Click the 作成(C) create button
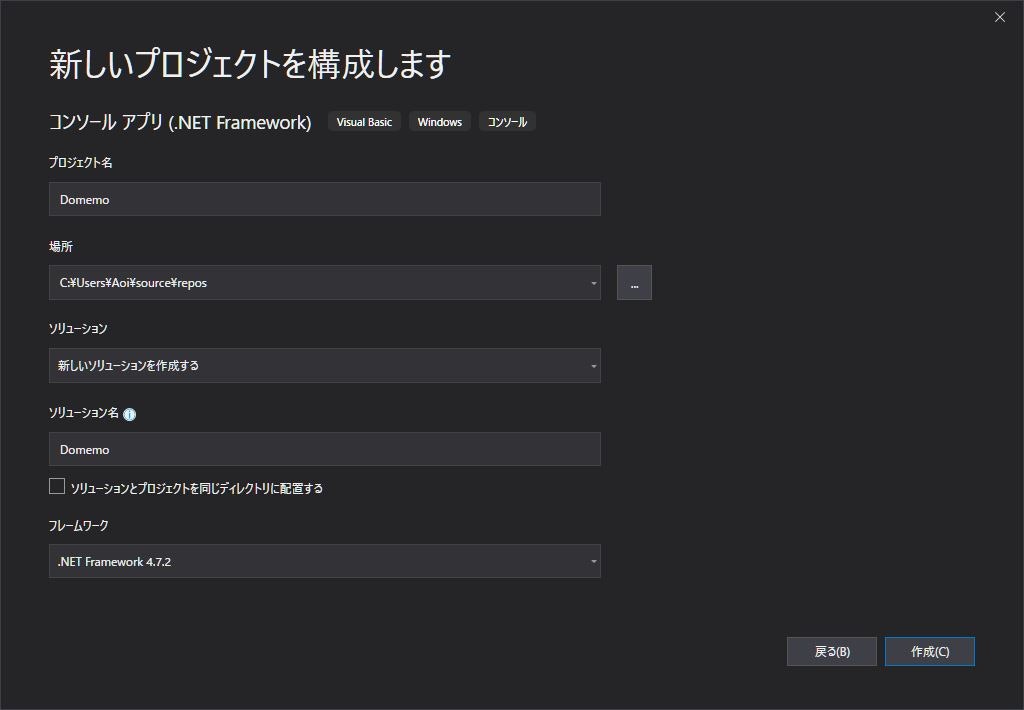Viewport: 1024px width, 710px height. point(929,651)
